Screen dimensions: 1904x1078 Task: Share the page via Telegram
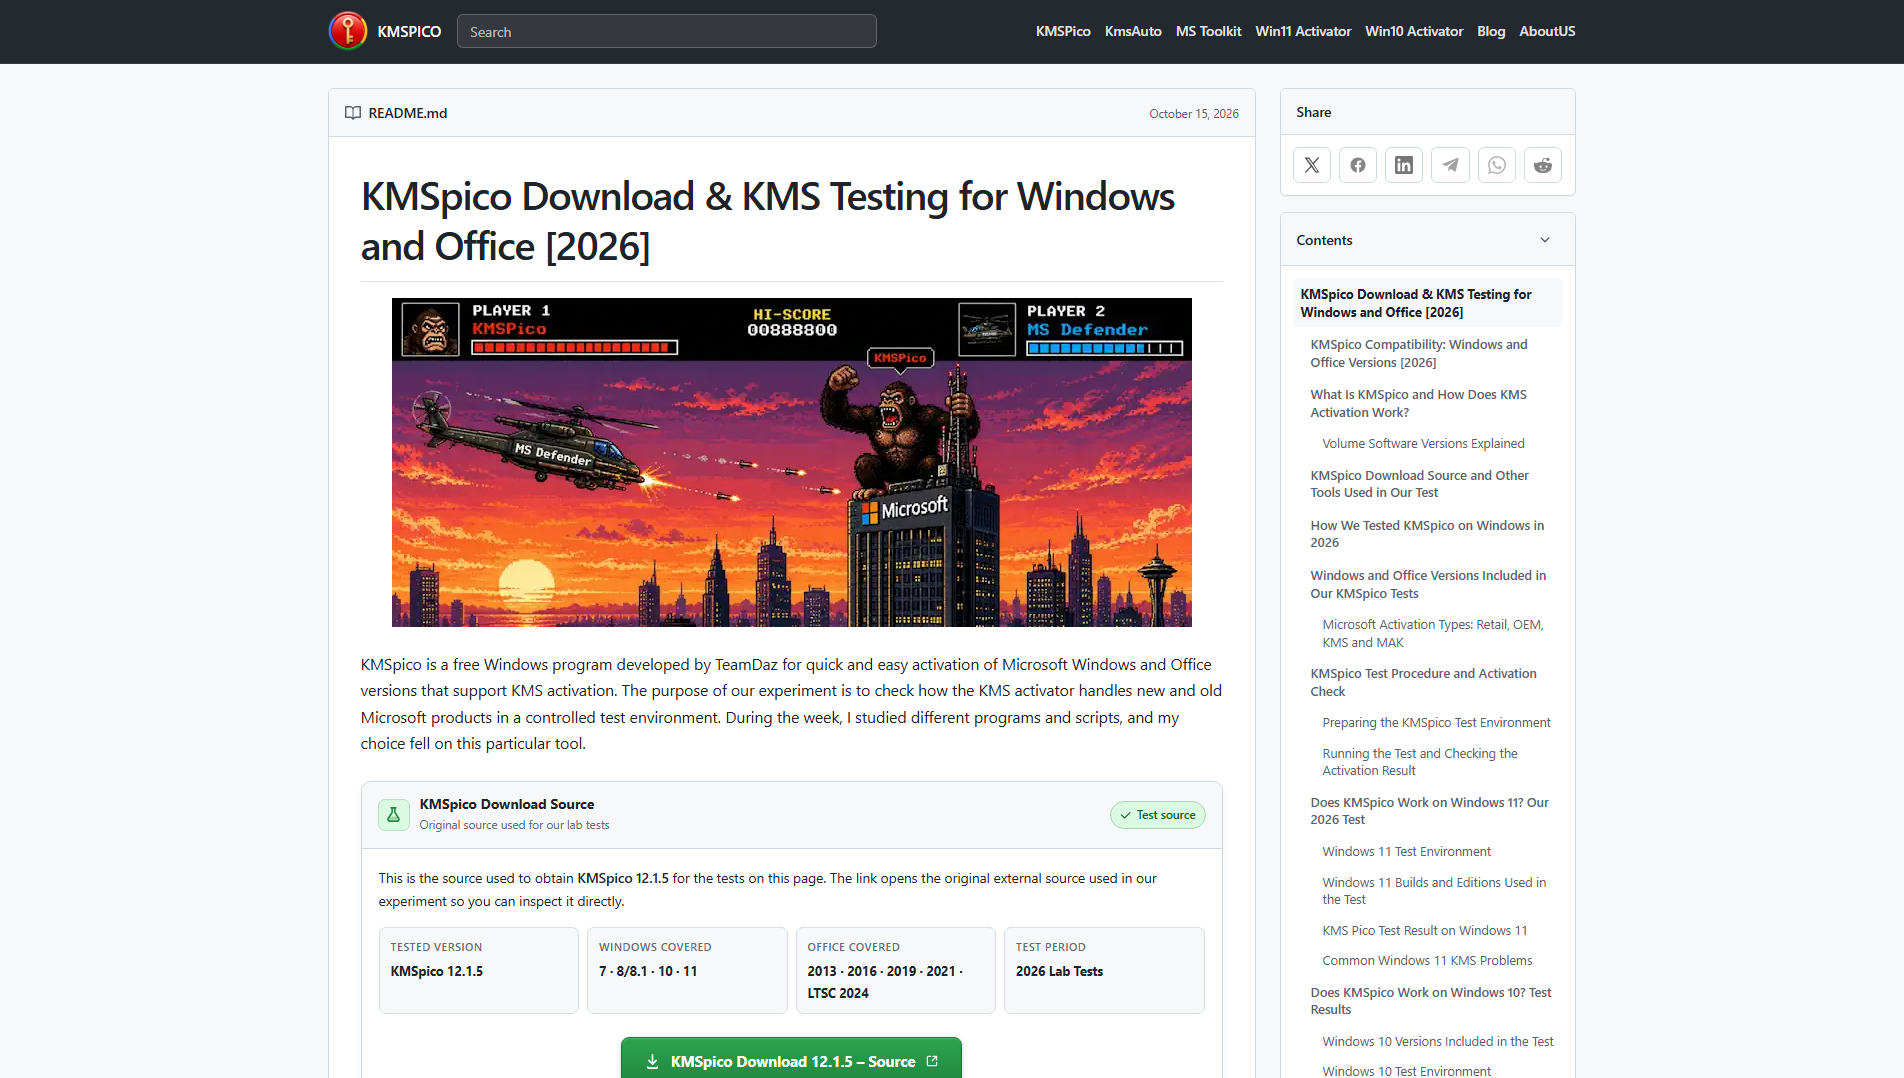pyautogui.click(x=1450, y=165)
